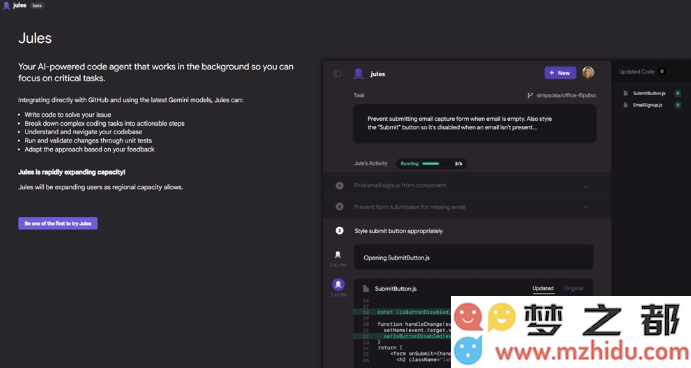Click the EmailSignup.js file icon in sidebar
The width and height of the screenshot is (691, 368).
625,105
